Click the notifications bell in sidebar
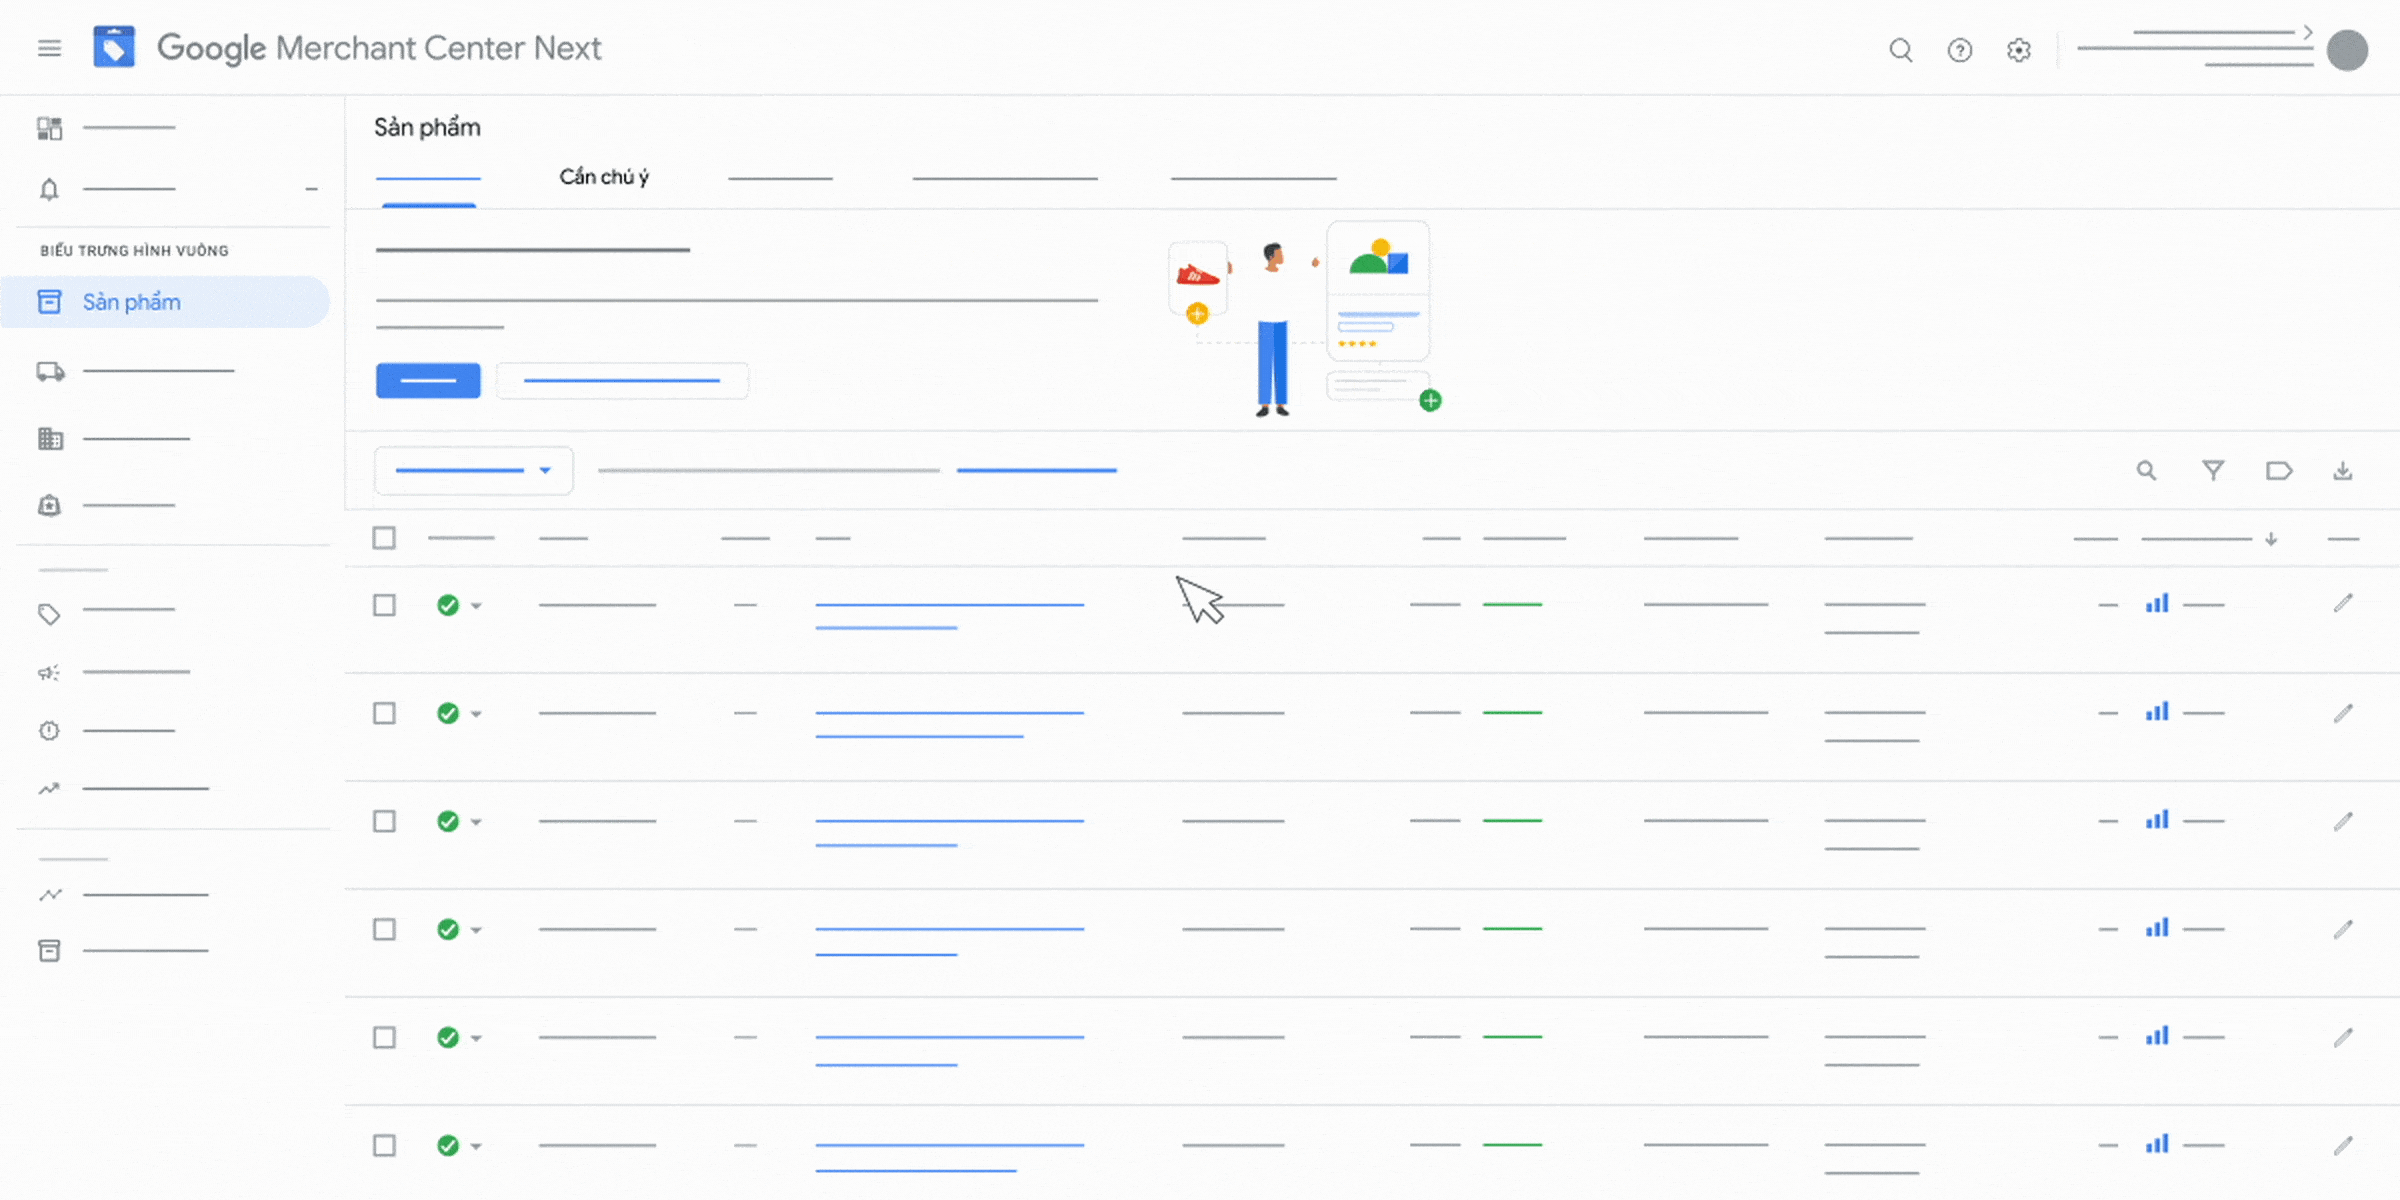 click(x=49, y=189)
